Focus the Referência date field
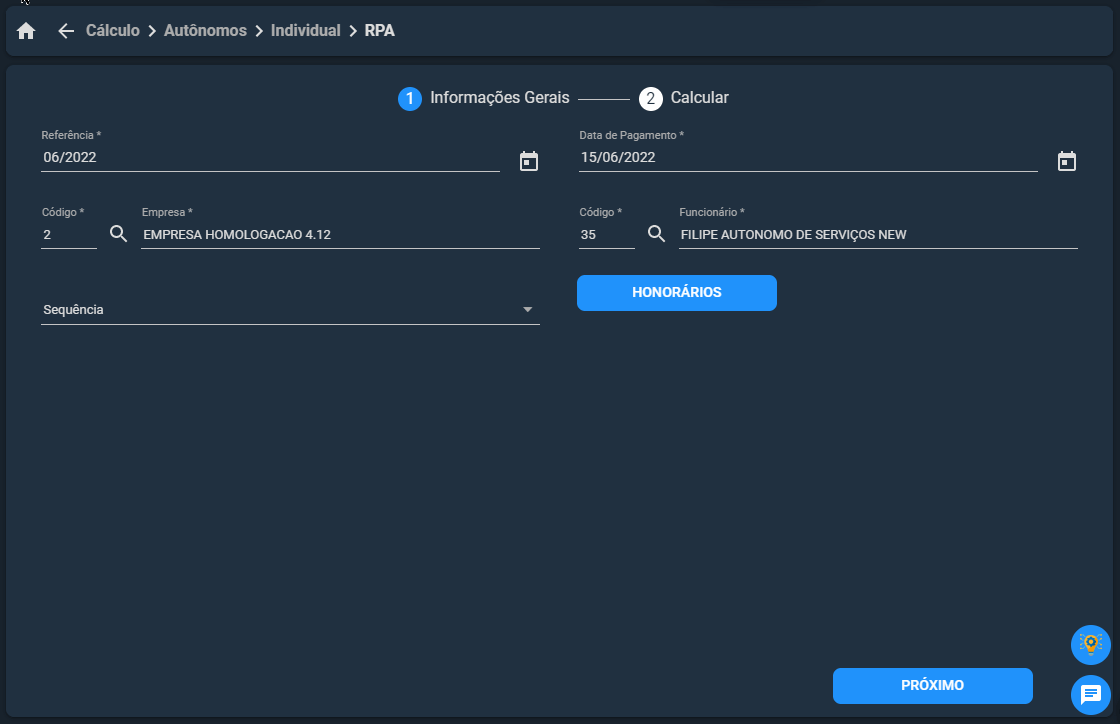The width and height of the screenshot is (1120, 724). [270, 158]
